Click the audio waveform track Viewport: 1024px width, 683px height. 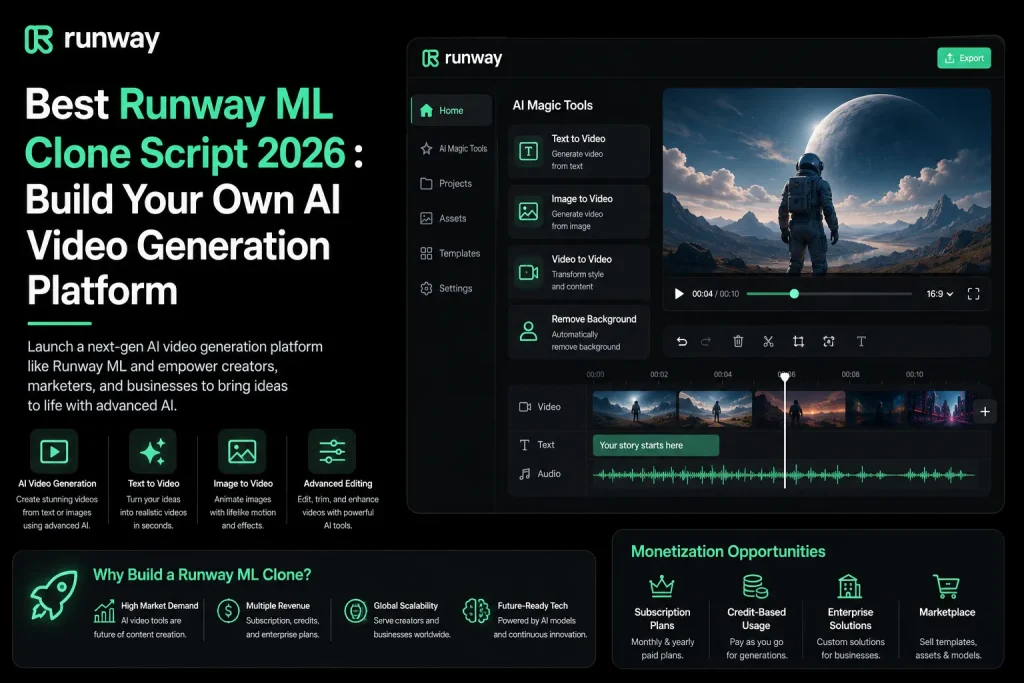pyautogui.click(x=784, y=475)
